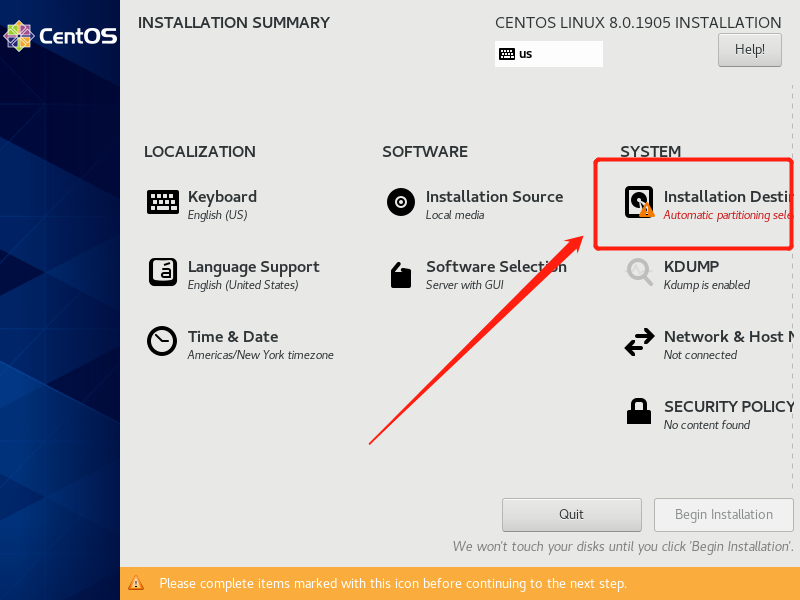
Task: Click the us keyboard layout field
Action: (548, 54)
